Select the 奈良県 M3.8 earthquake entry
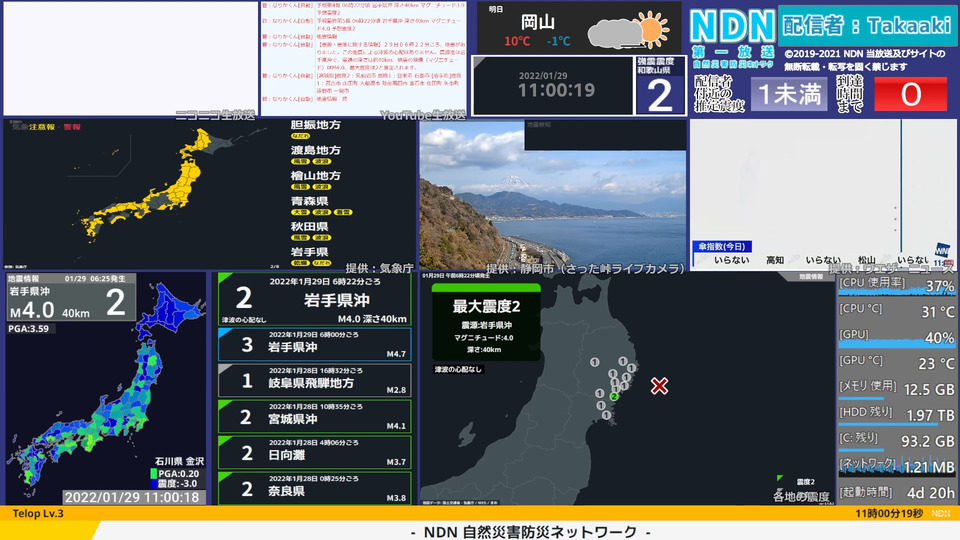The height and width of the screenshot is (540, 960). pos(315,488)
